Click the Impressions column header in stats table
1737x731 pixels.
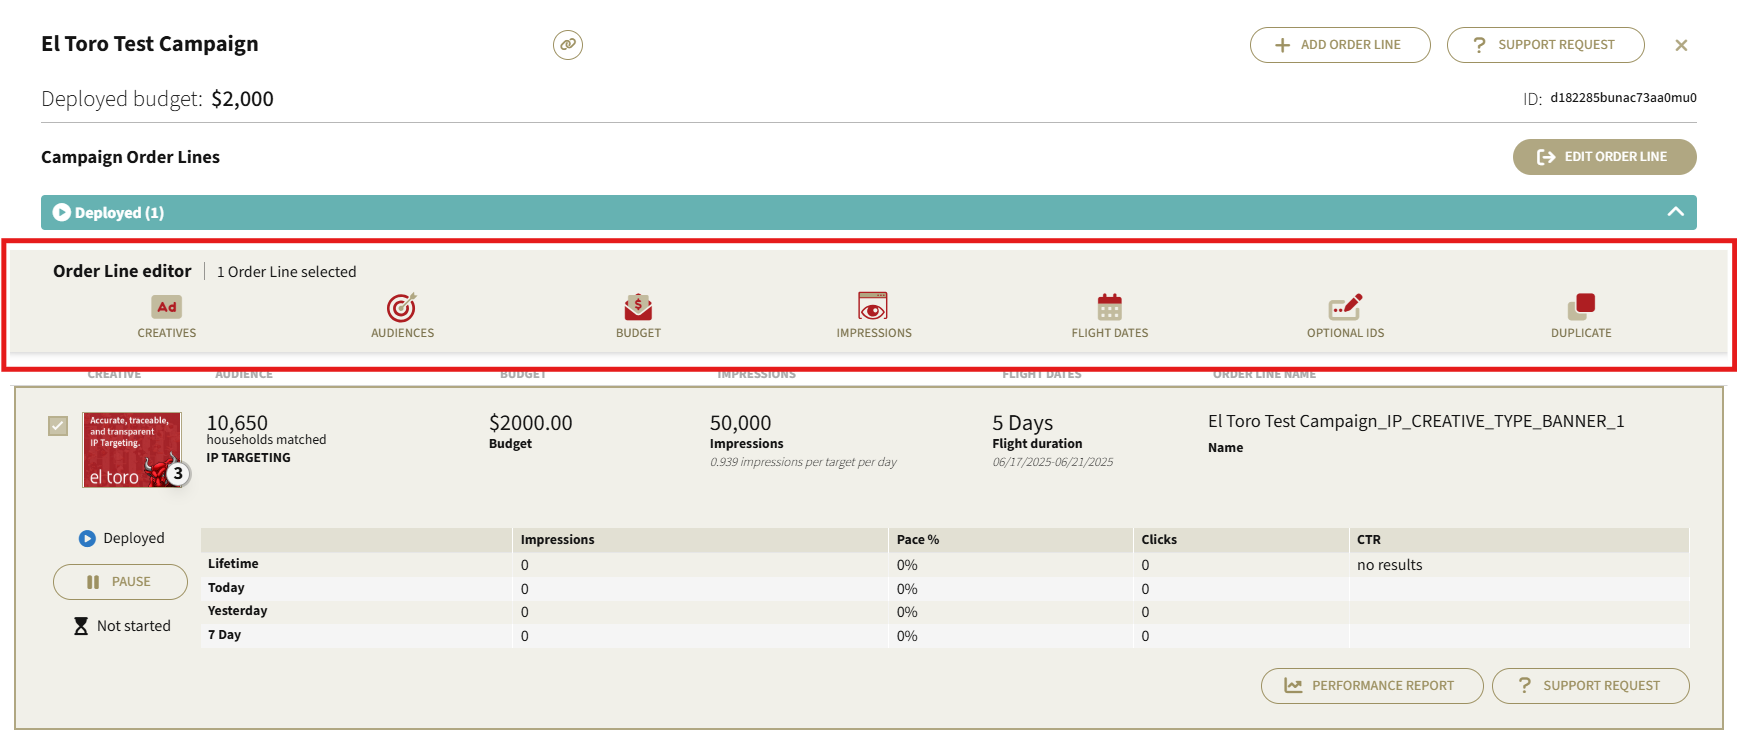(x=557, y=540)
